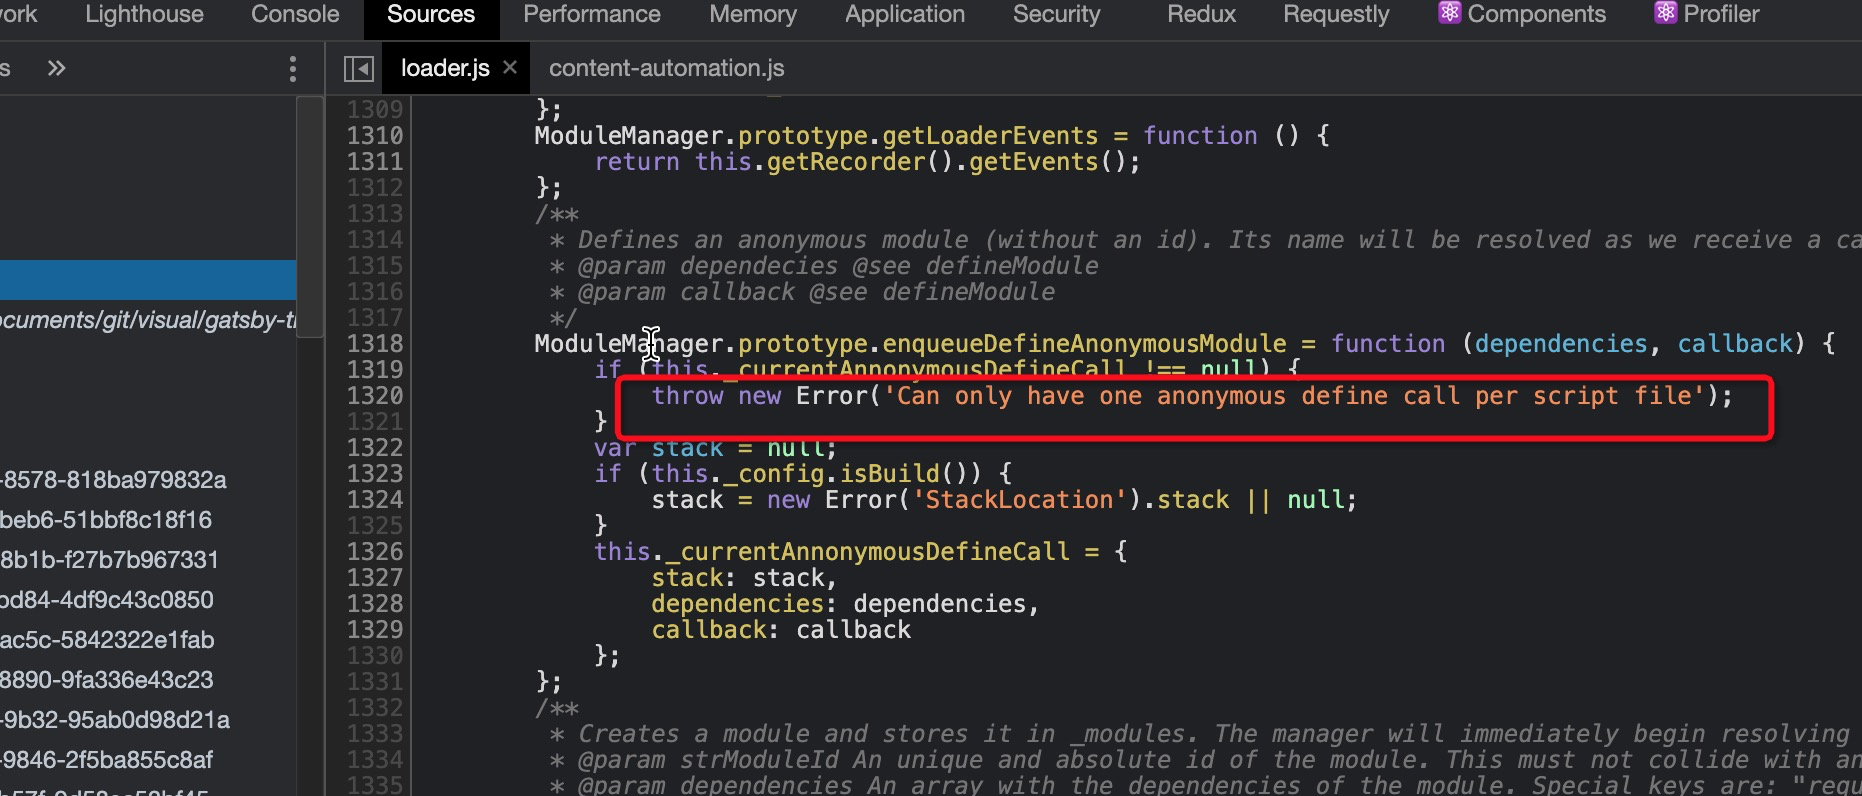Open the Security tab

[1056, 14]
